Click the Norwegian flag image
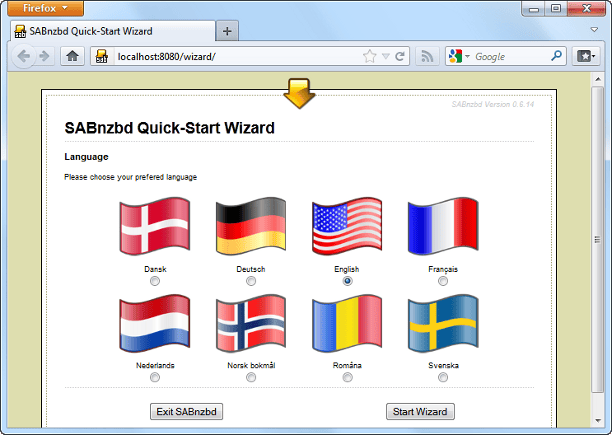The width and height of the screenshot is (612, 435). [251, 323]
